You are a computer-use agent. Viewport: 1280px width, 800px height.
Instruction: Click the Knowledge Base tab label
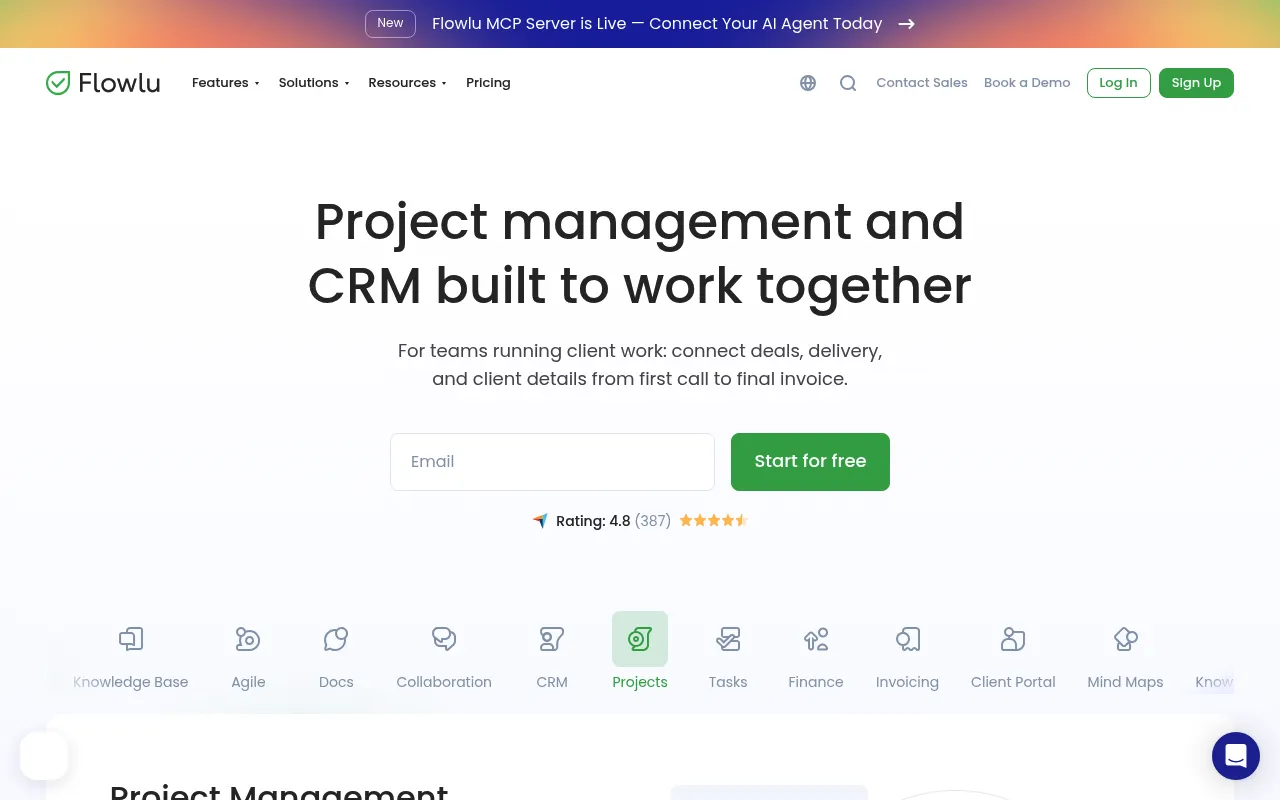tap(131, 682)
